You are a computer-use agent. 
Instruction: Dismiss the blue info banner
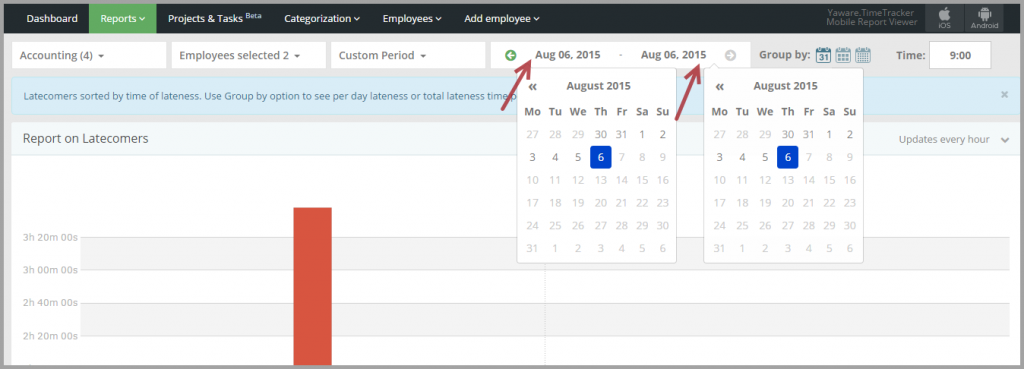click(1004, 95)
